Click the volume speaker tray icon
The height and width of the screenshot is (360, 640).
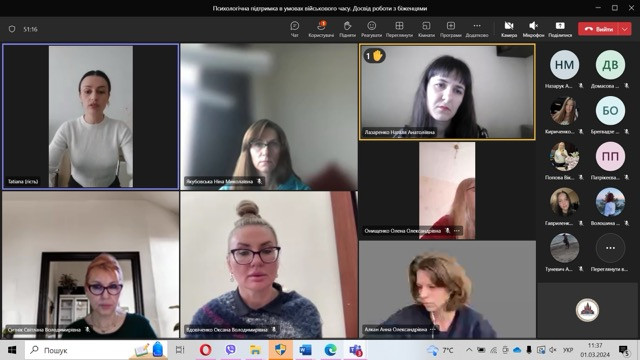553,350
